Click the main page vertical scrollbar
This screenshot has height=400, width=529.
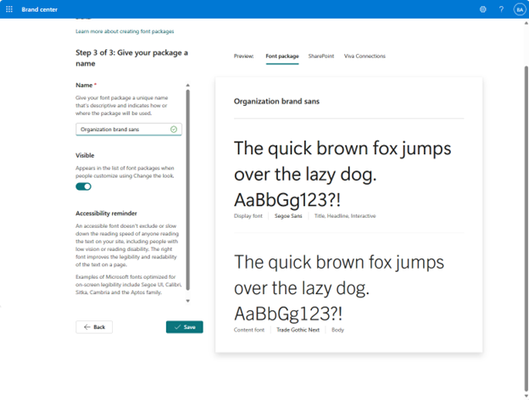526,223
